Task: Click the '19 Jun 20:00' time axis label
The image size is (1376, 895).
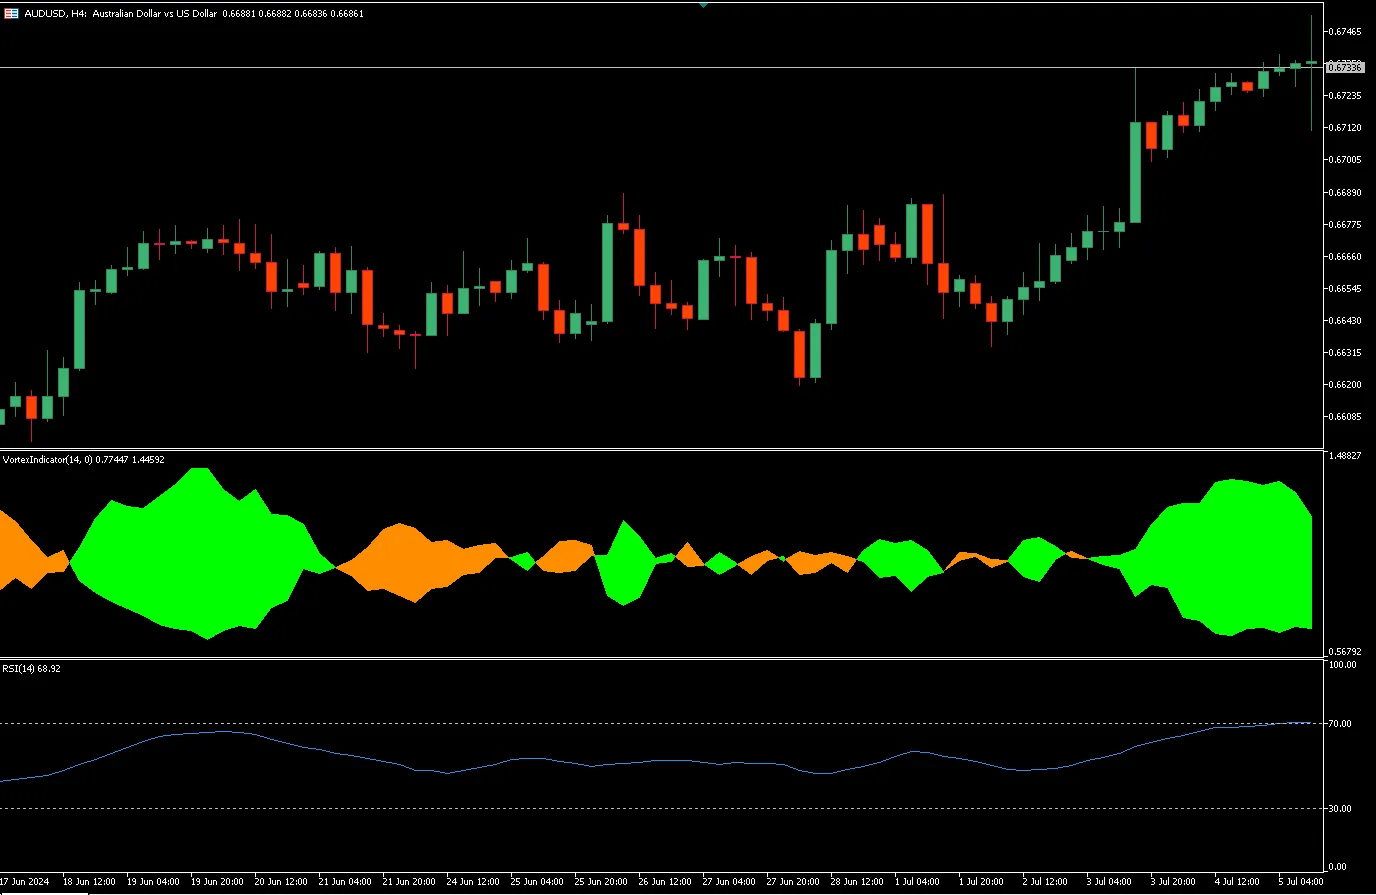Action: (x=217, y=882)
